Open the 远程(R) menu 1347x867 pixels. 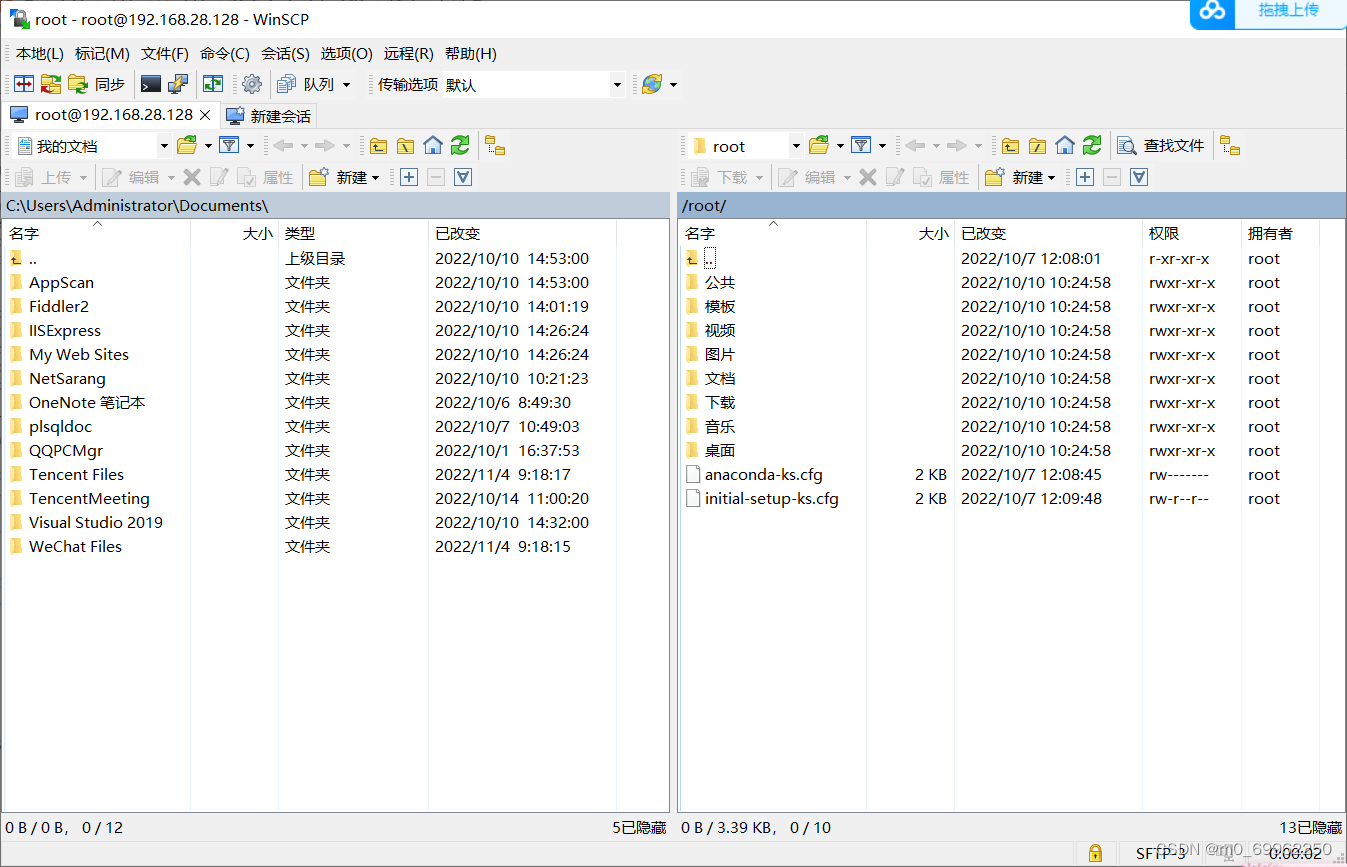pos(408,54)
